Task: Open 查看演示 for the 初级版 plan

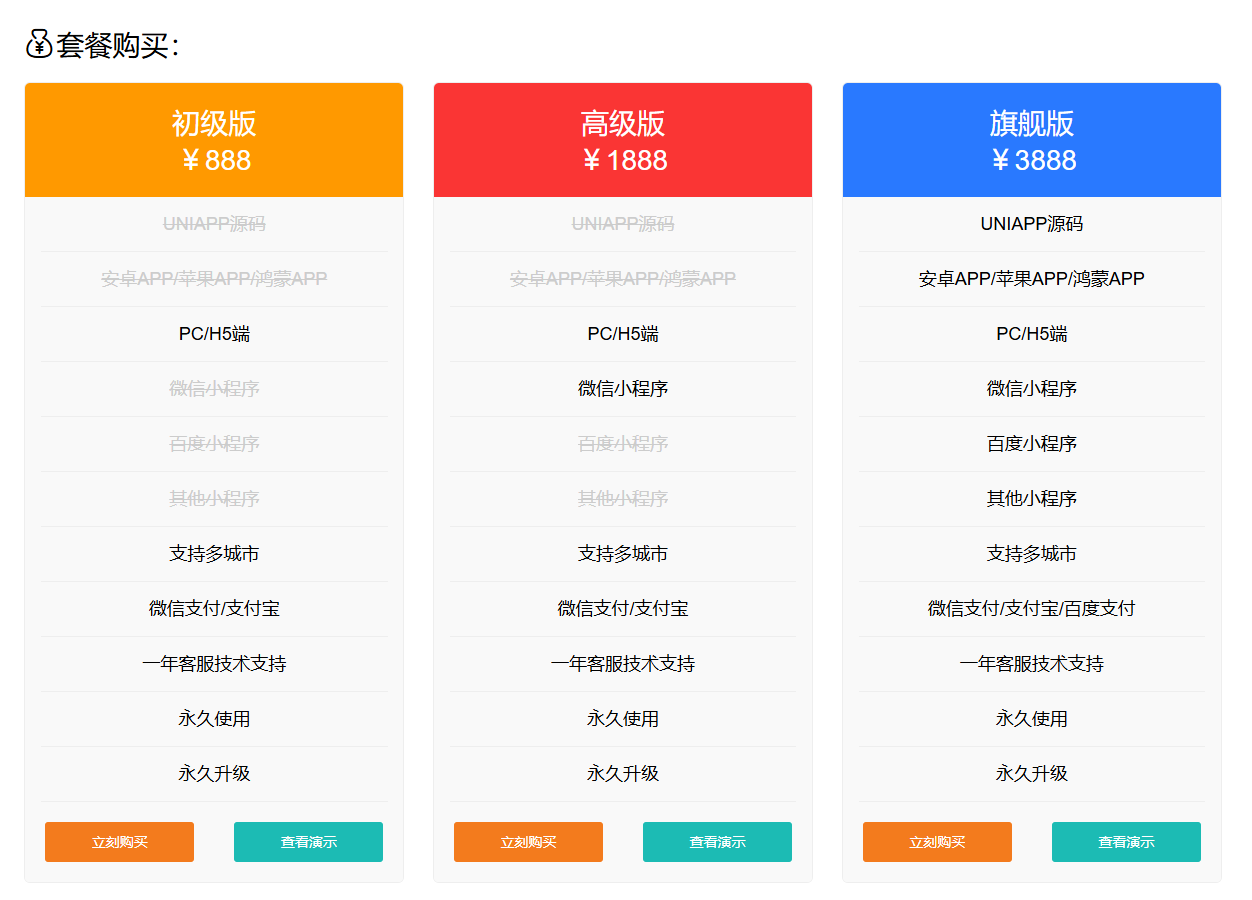Action: 308,842
